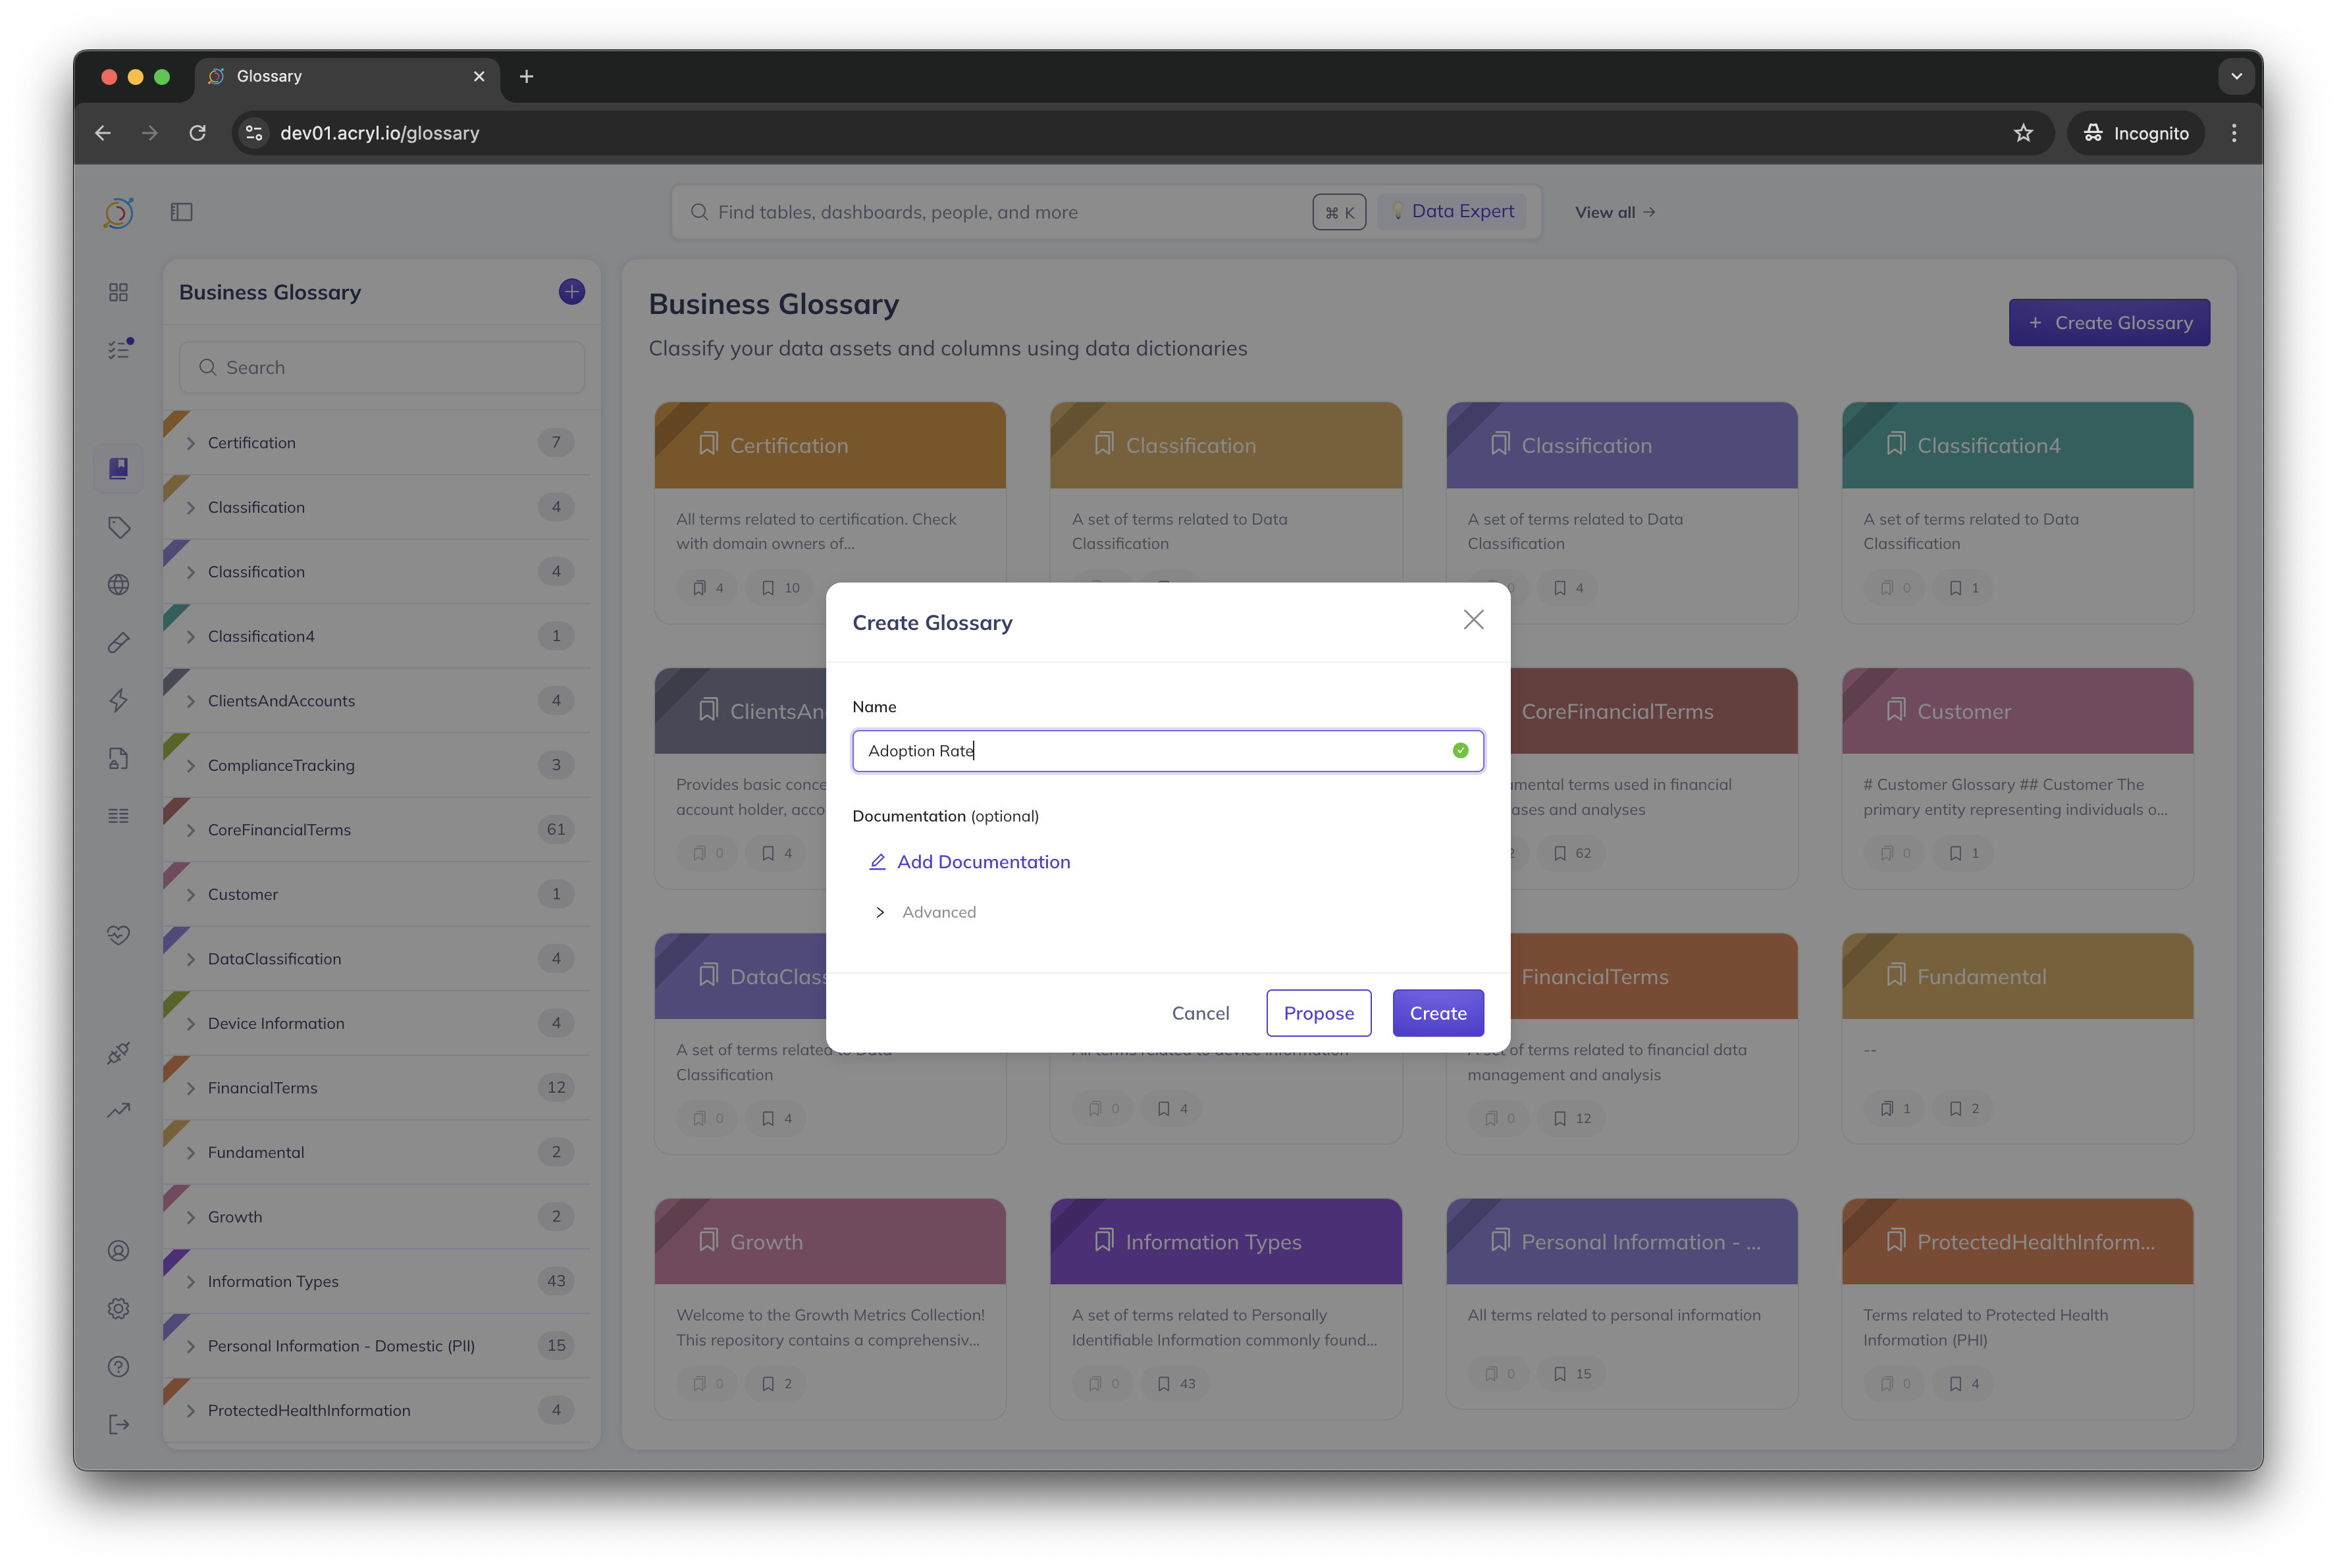Image resolution: width=2337 pixels, height=1568 pixels.
Task: Click the Data Expert toggle button
Action: pyautogui.click(x=1452, y=212)
